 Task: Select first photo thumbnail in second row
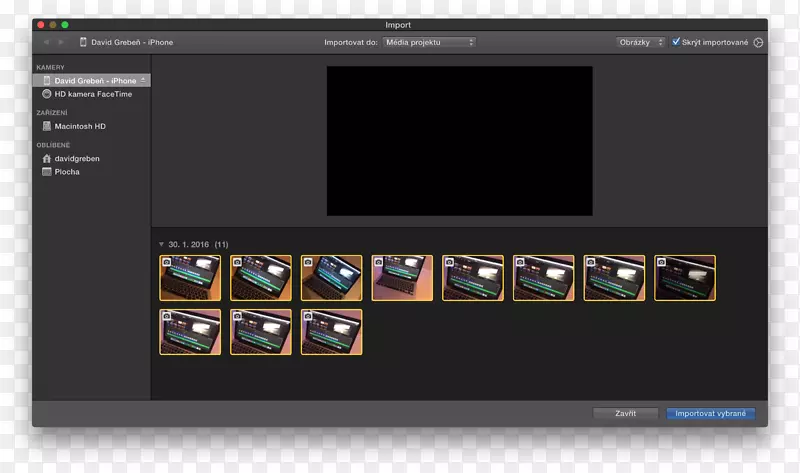190,332
